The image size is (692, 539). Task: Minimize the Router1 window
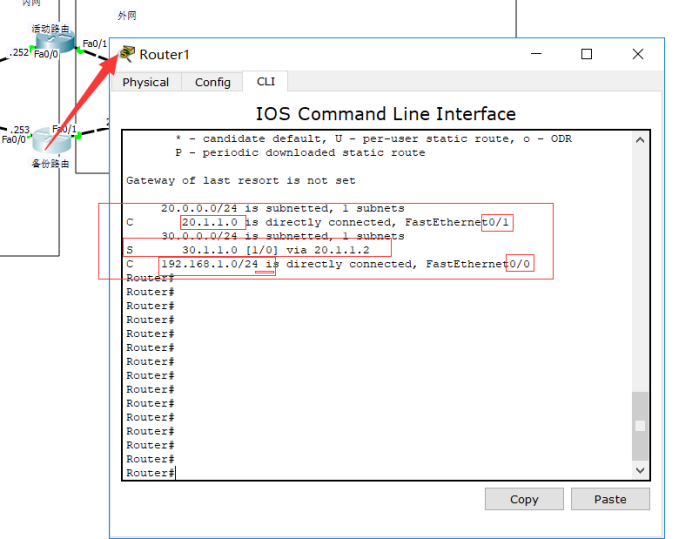536,54
